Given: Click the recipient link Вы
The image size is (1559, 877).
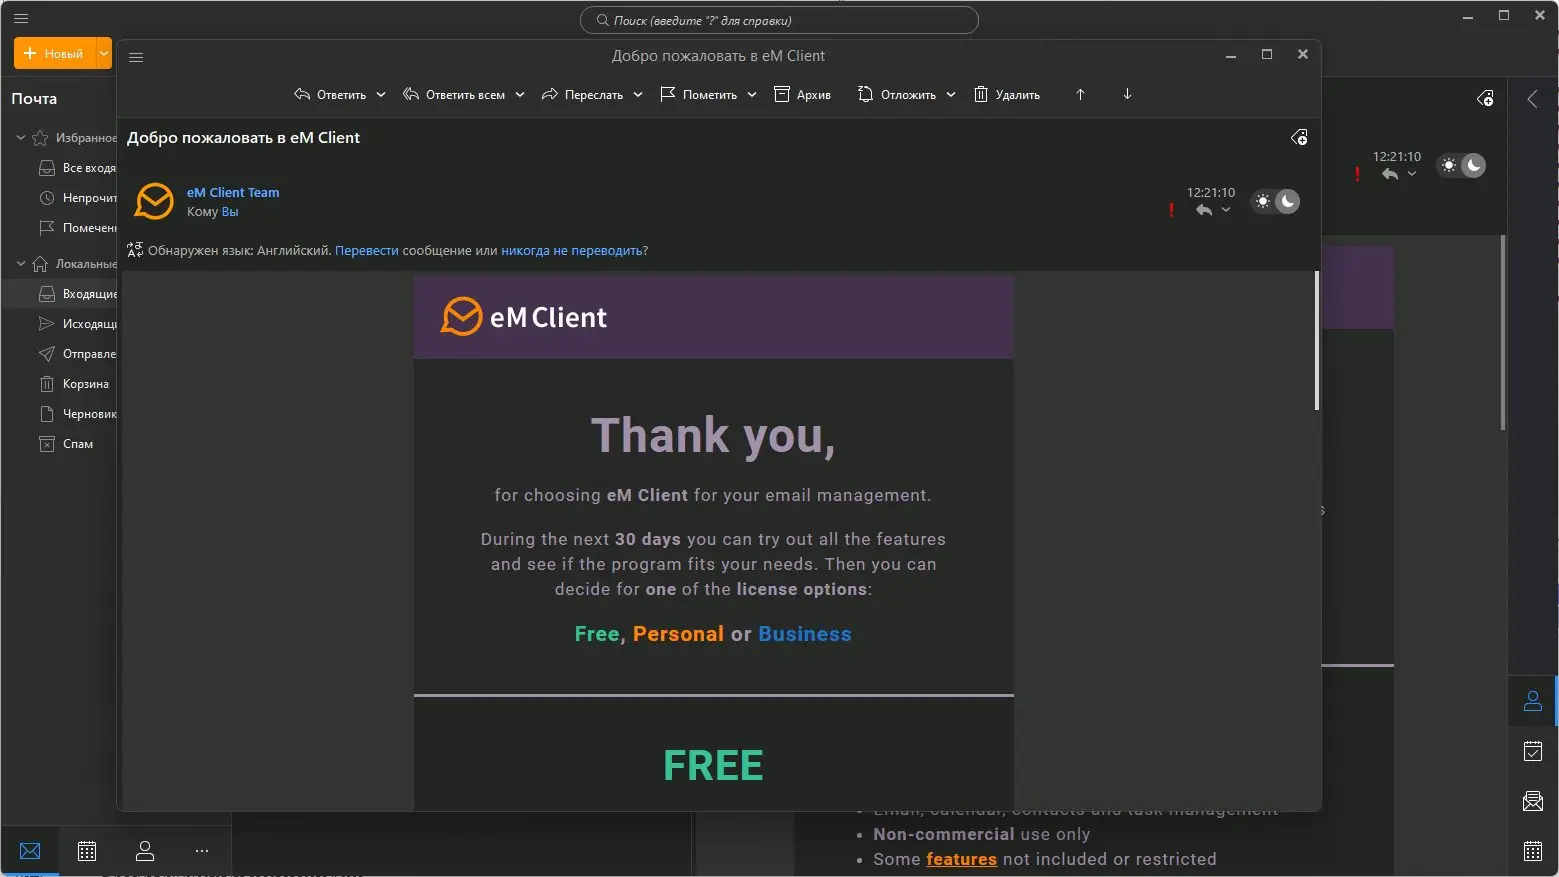Looking at the screenshot, I should pyautogui.click(x=230, y=212).
